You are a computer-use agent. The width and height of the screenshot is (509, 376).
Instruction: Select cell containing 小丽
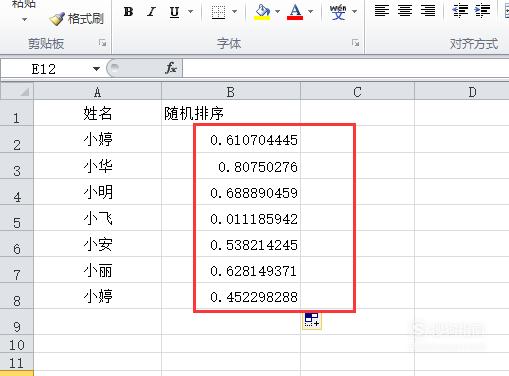98,270
